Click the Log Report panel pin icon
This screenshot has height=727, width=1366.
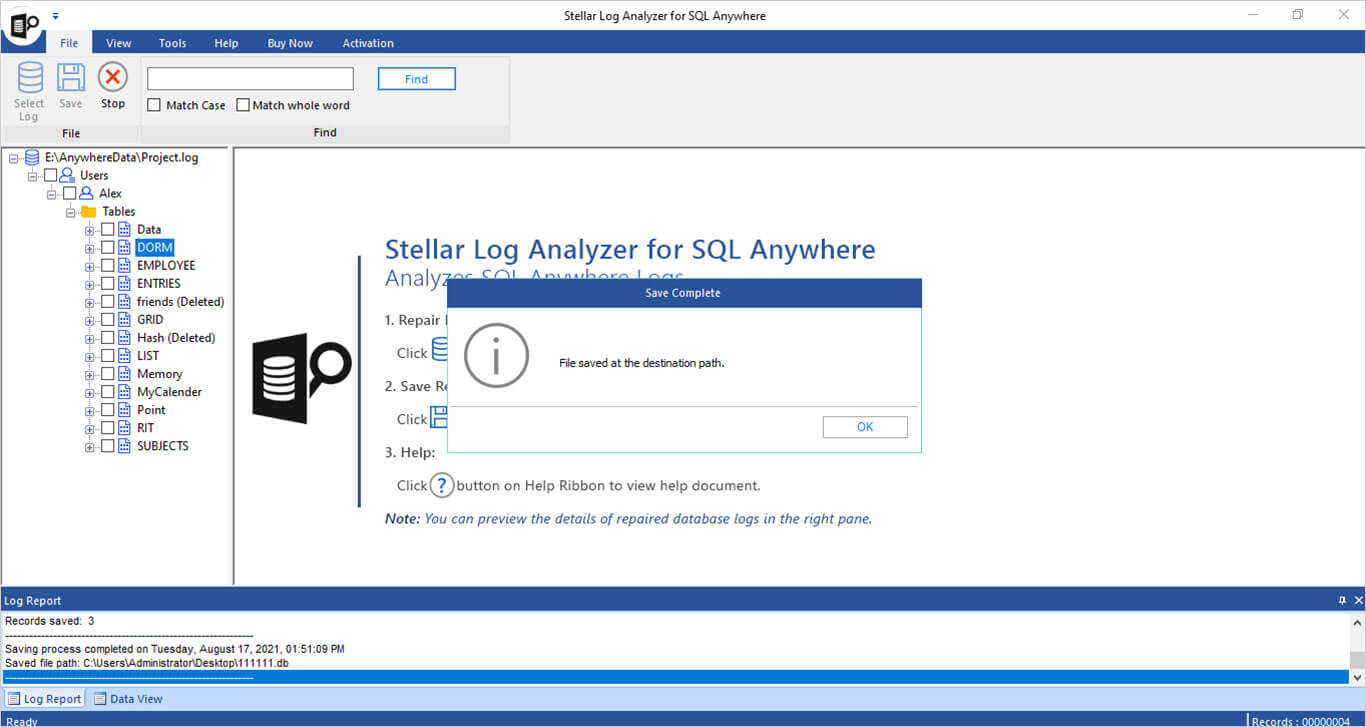(1342, 600)
